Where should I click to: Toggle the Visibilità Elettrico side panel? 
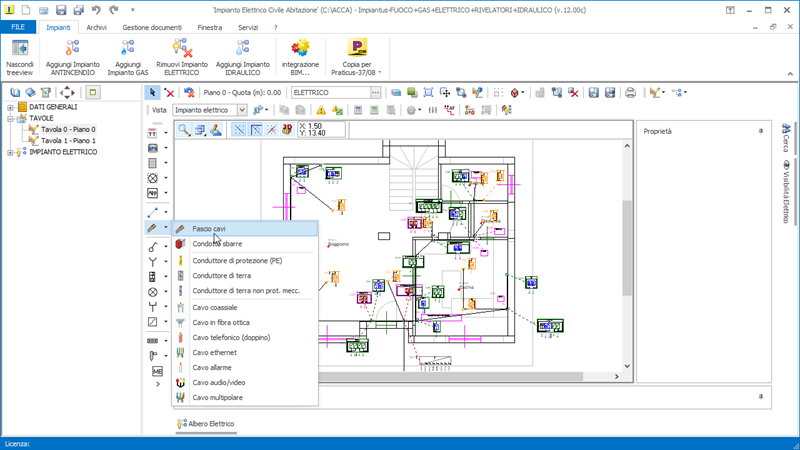(x=786, y=192)
